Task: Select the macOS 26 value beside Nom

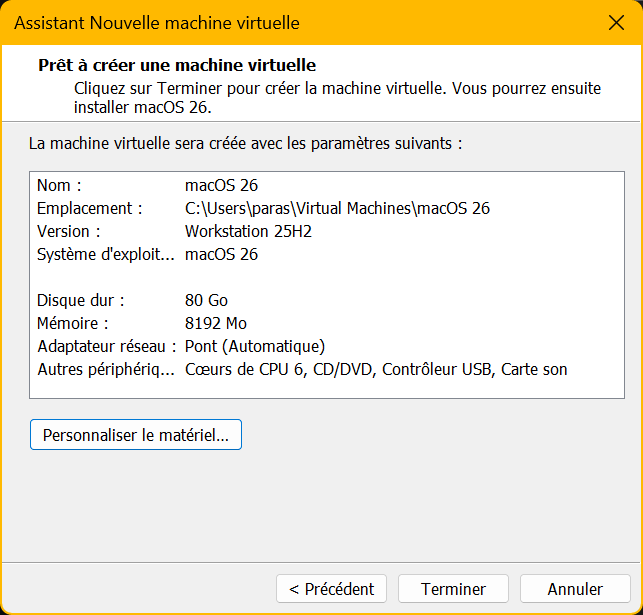Action: click(x=221, y=186)
